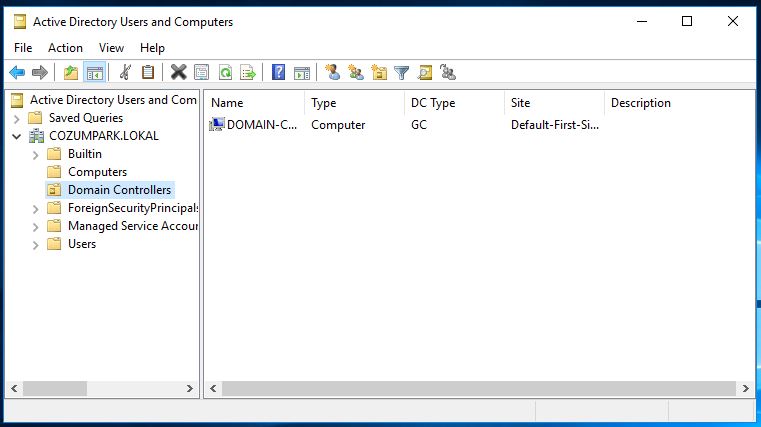761x427 pixels.
Task: Click the Delete (X) toolbar icon
Action: (178, 72)
